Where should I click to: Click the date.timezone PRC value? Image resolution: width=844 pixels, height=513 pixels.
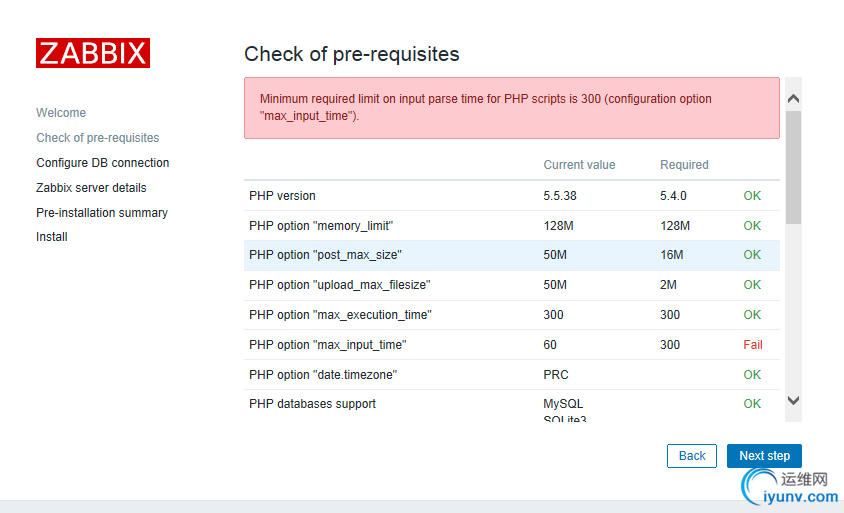click(x=556, y=375)
